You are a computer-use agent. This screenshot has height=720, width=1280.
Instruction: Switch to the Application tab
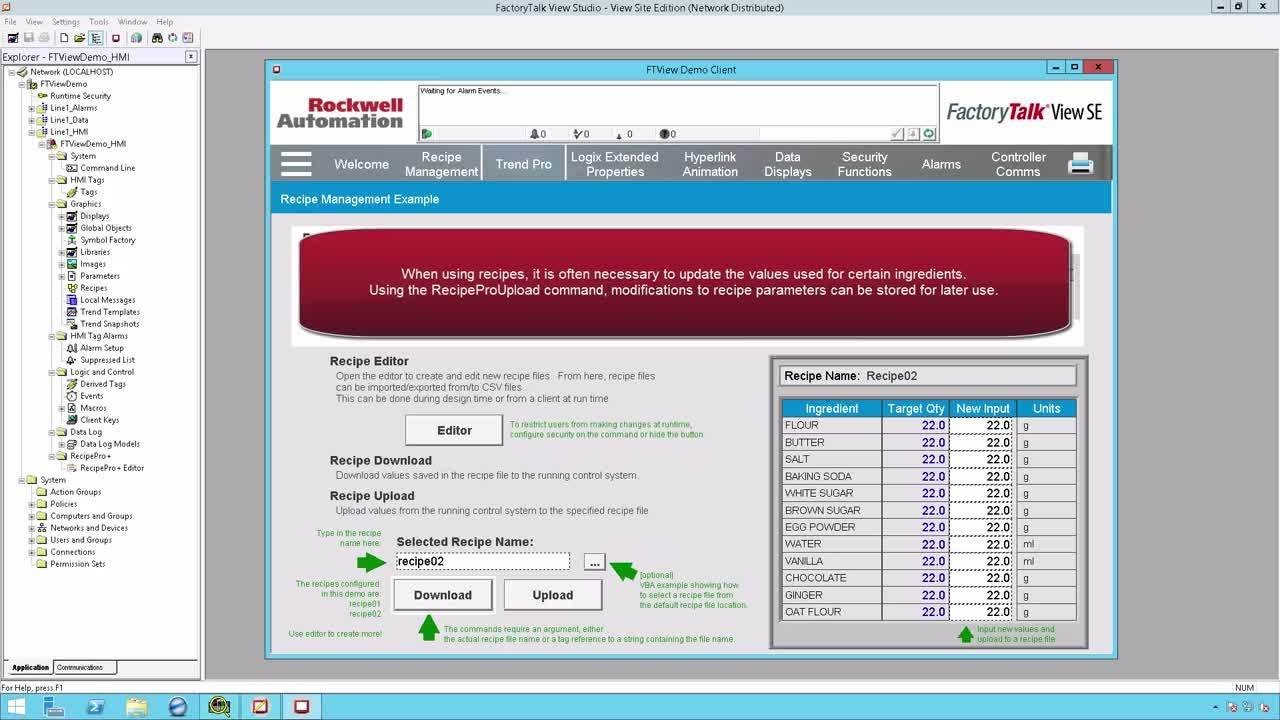pos(30,667)
